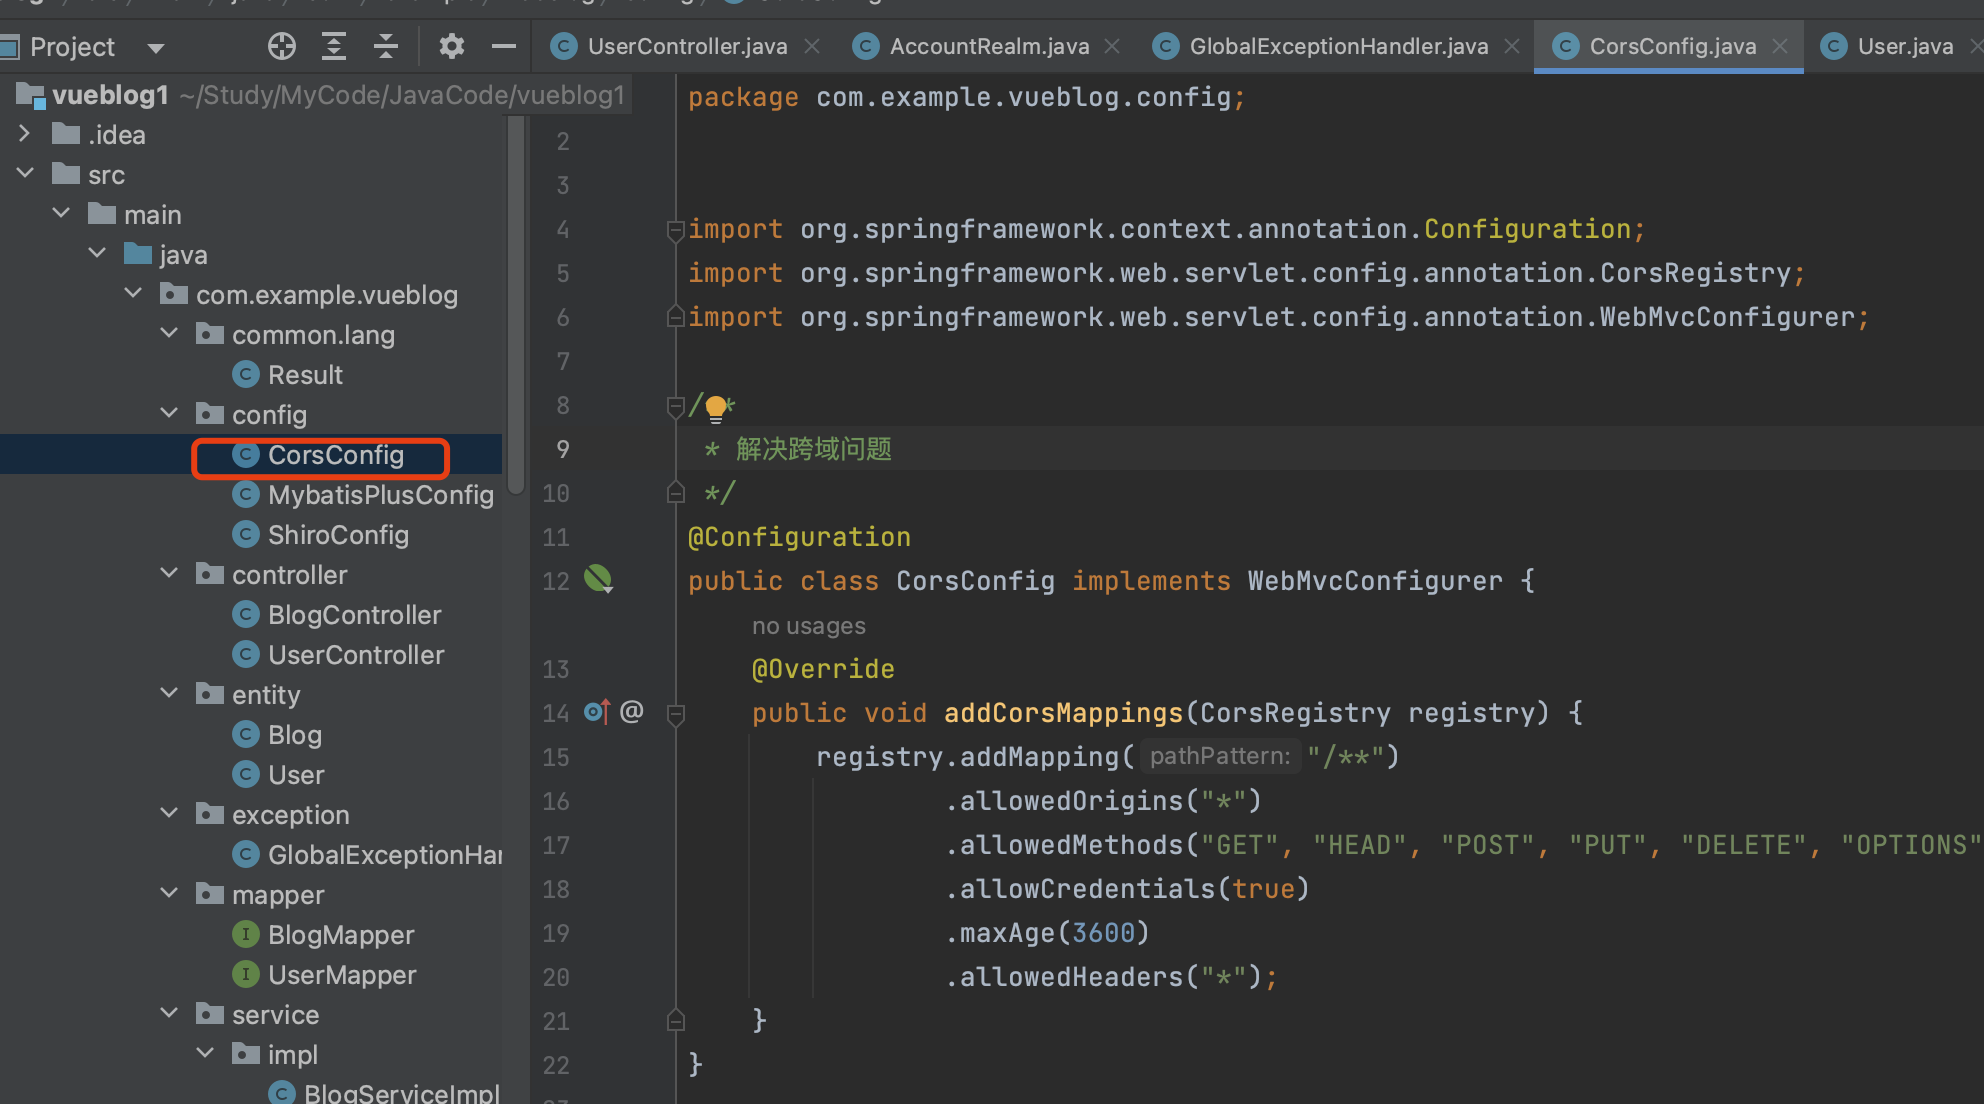Open the Project view dropdown
Viewport: 1984px width, 1104px height.
point(155,47)
